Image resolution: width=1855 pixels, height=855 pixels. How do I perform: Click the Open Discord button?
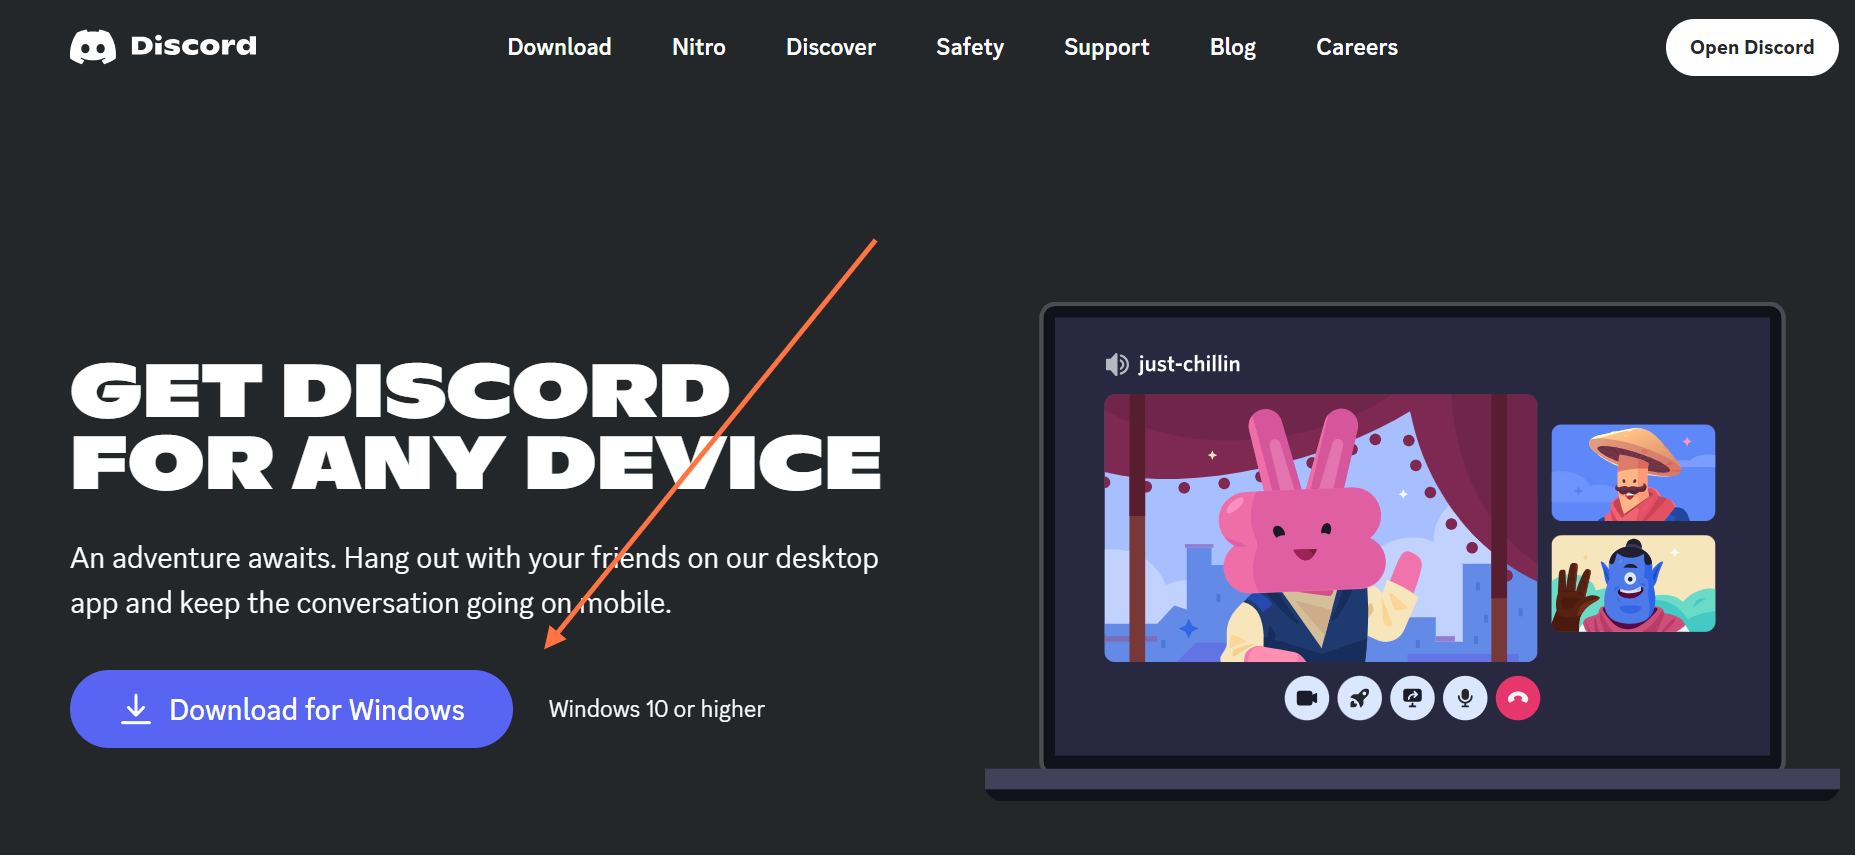[1752, 47]
